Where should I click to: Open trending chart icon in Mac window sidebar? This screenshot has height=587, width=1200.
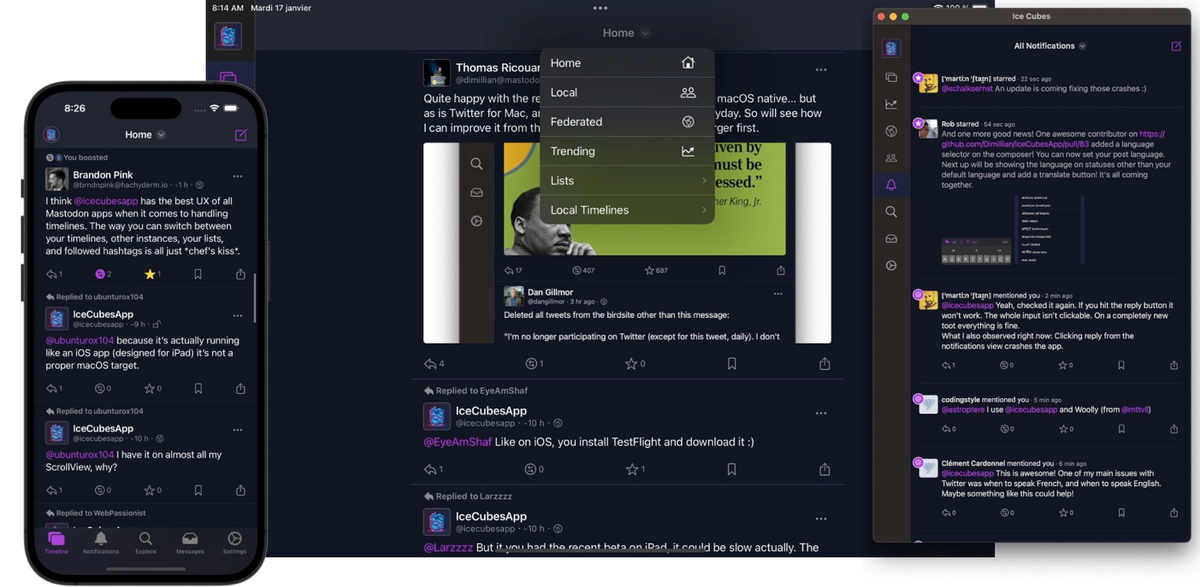pyautogui.click(x=891, y=104)
